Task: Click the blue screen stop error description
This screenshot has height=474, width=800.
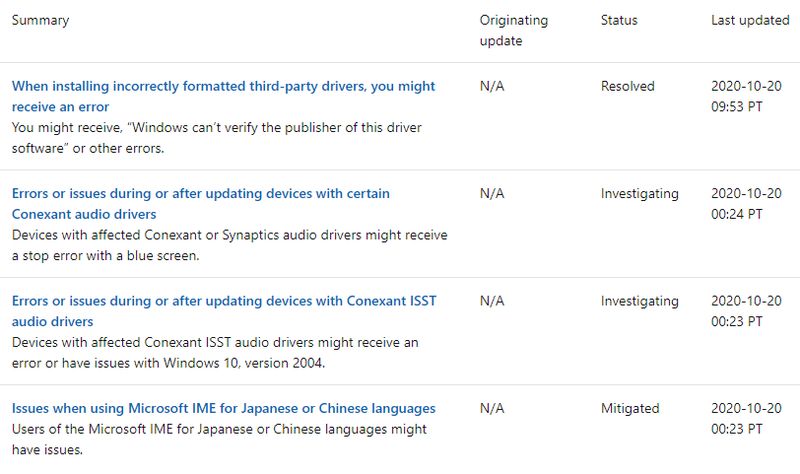Action: click(x=230, y=245)
